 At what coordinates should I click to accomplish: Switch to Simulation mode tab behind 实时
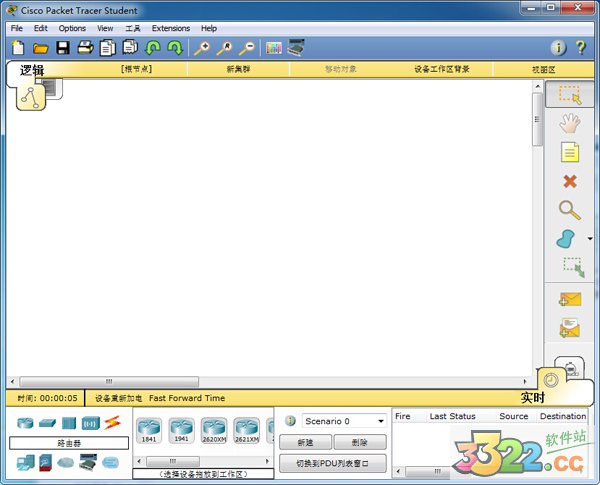pos(570,368)
